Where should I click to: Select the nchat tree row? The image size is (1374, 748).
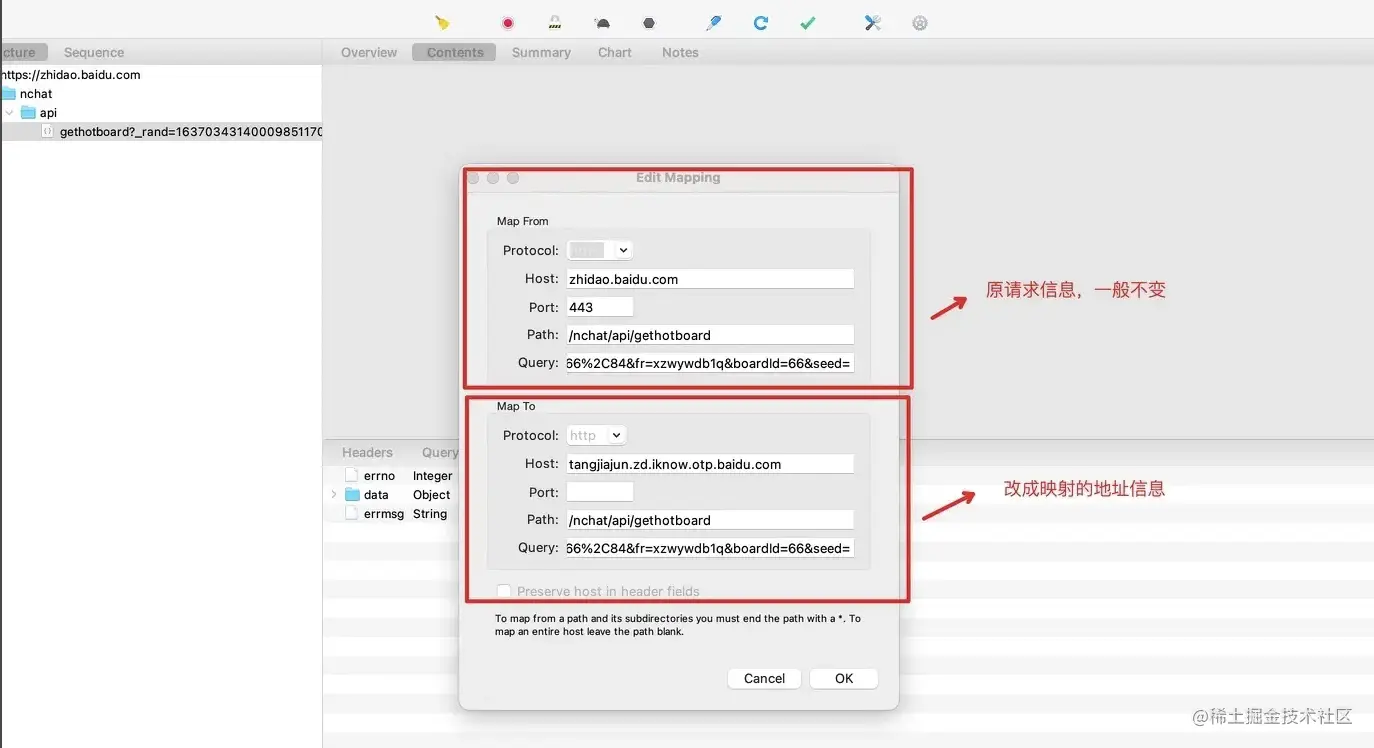pos(161,94)
